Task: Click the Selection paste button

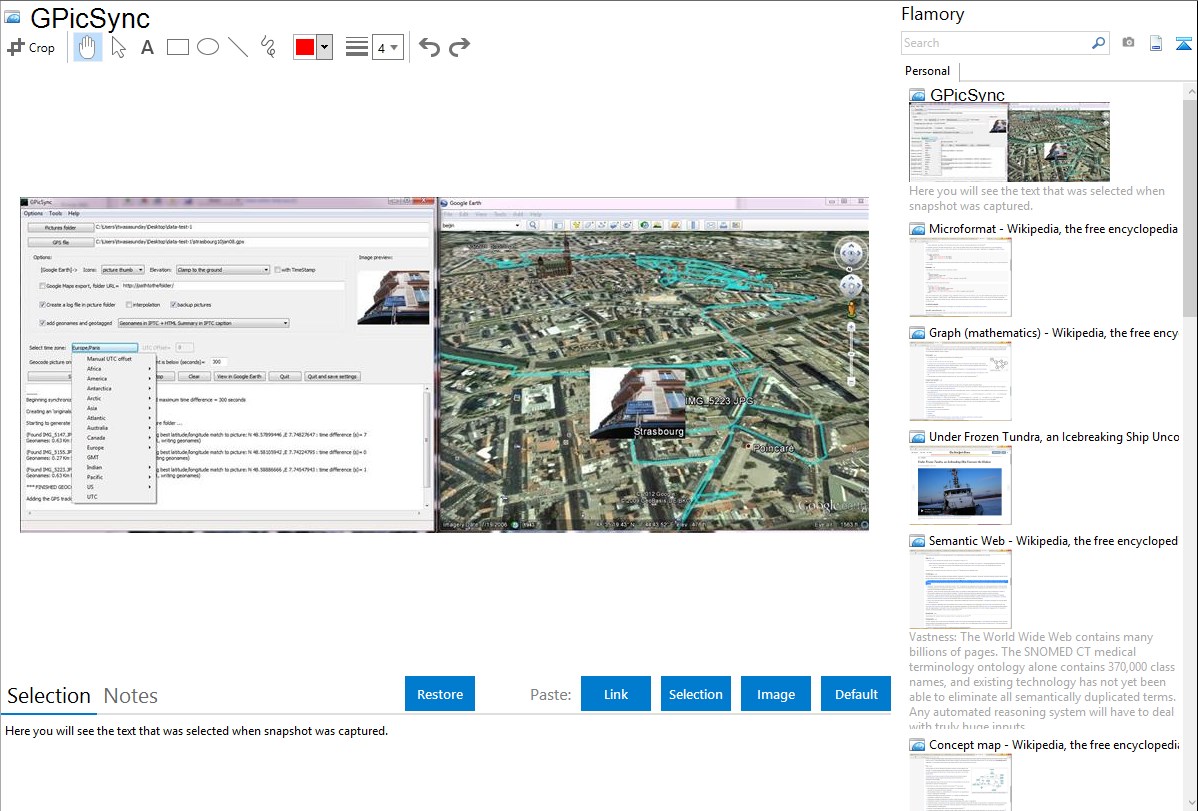Action: (695, 694)
